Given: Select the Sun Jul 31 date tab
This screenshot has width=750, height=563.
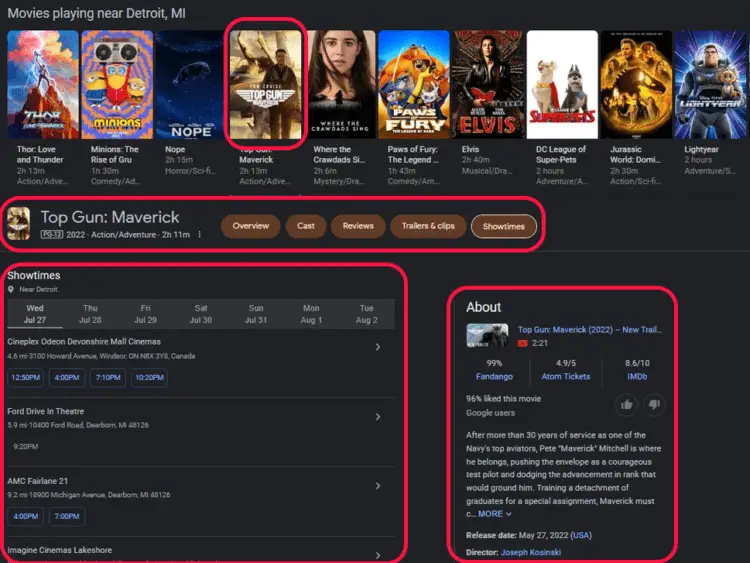Looking at the screenshot, I should coord(256,314).
